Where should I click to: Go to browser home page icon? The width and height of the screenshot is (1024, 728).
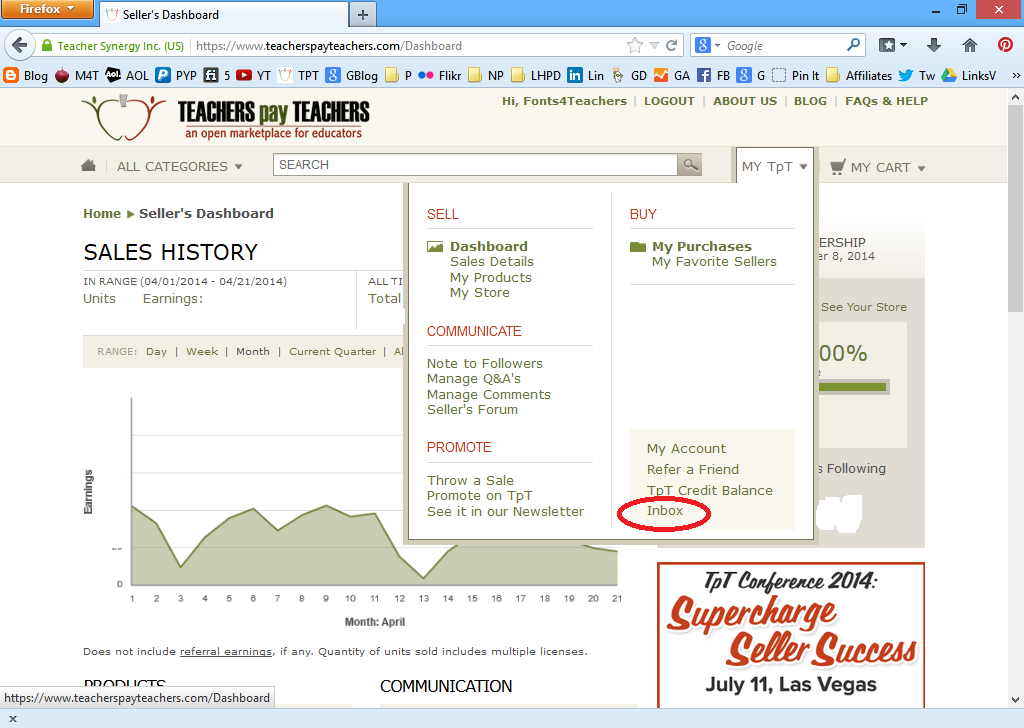(970, 45)
